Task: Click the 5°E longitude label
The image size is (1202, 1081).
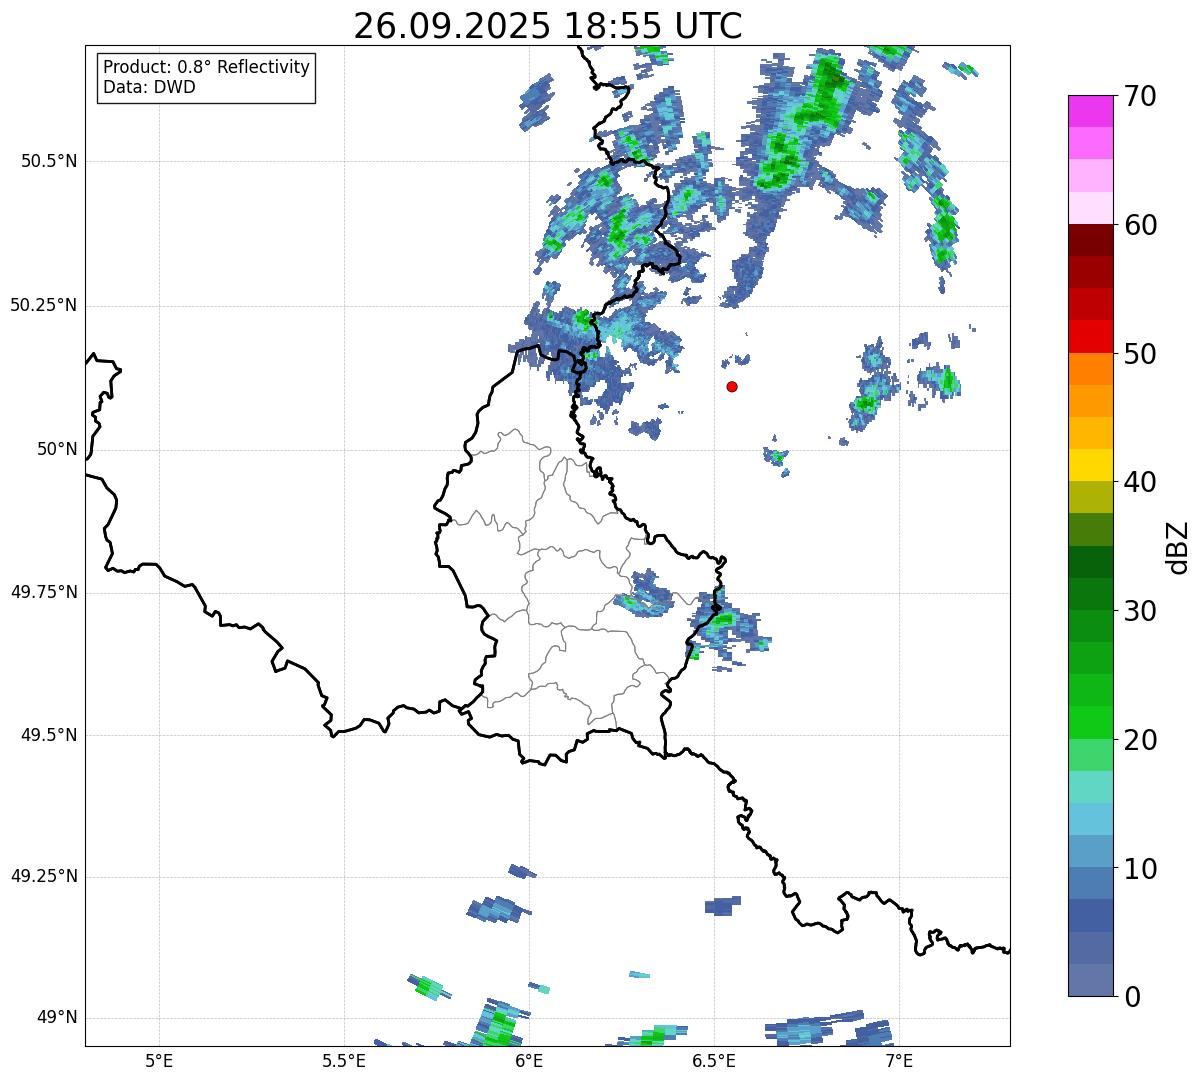Action: pos(159,1061)
